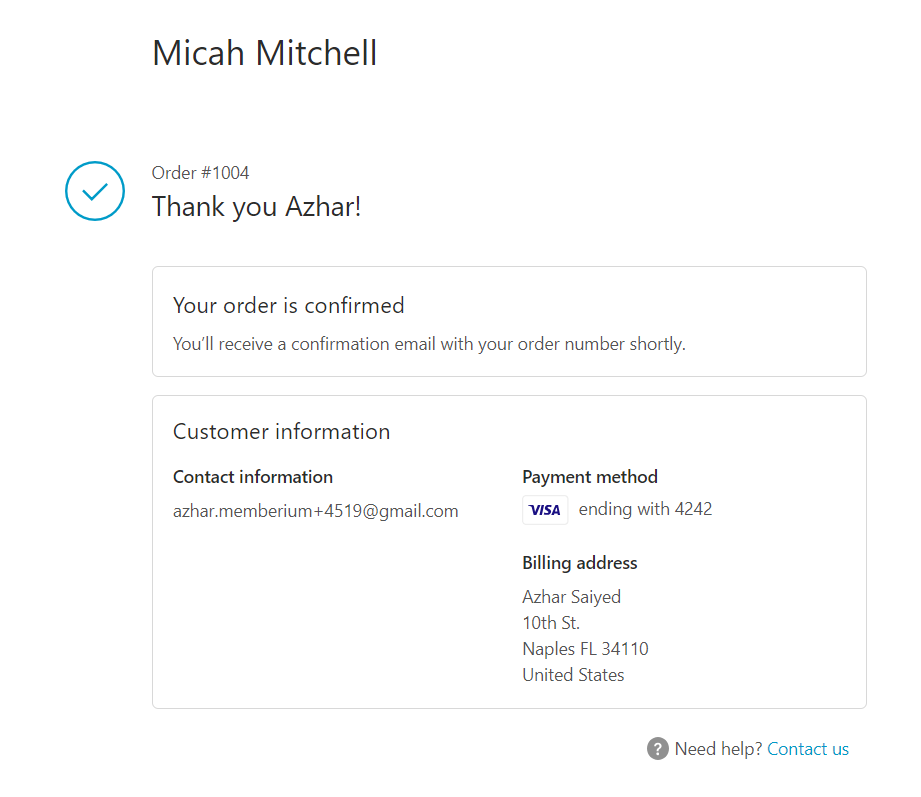Image resolution: width=921 pixels, height=797 pixels.
Task: Click the Need help? text
Action: point(718,749)
